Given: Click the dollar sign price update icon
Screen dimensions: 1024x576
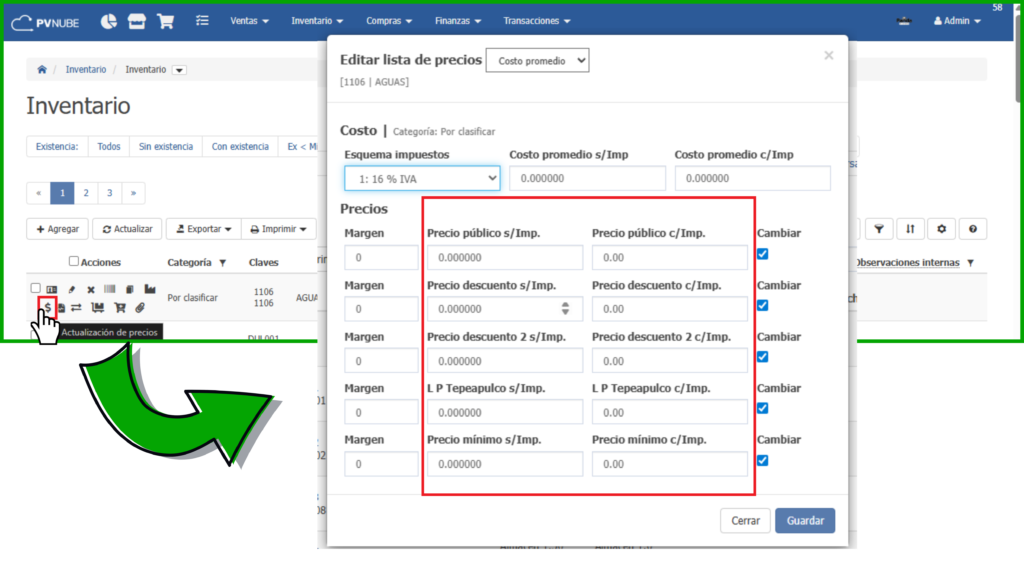Looking at the screenshot, I should (x=47, y=307).
